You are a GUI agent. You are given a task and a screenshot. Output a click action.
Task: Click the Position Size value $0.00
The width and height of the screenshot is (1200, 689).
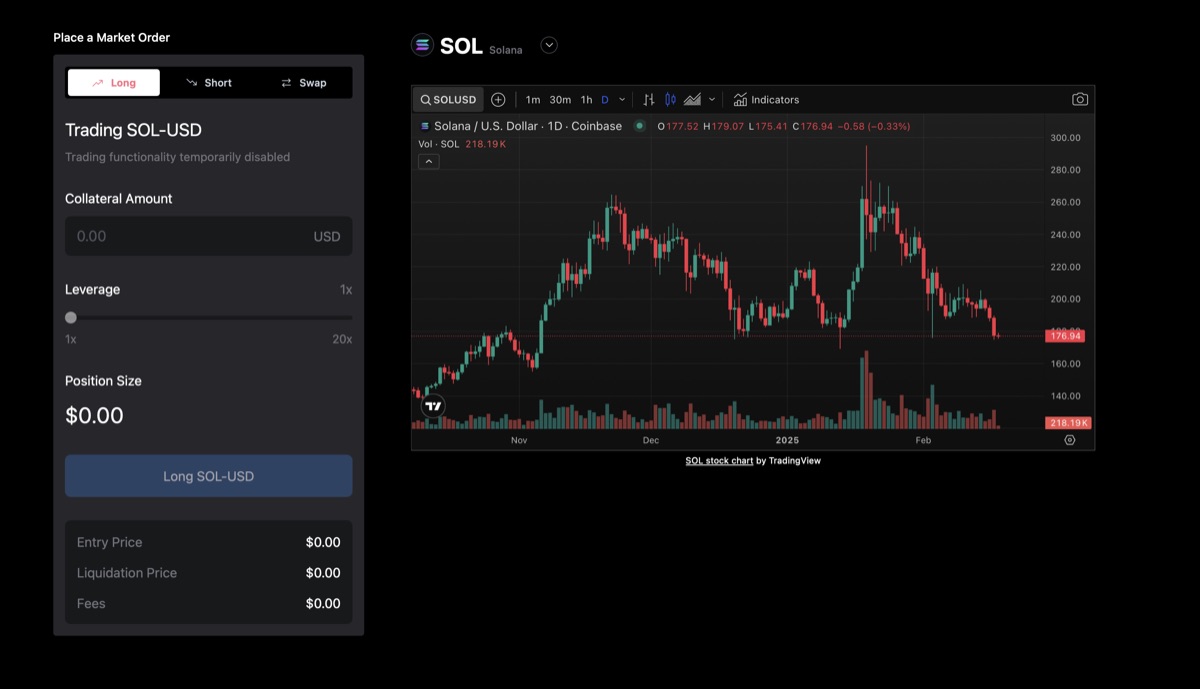click(94, 416)
